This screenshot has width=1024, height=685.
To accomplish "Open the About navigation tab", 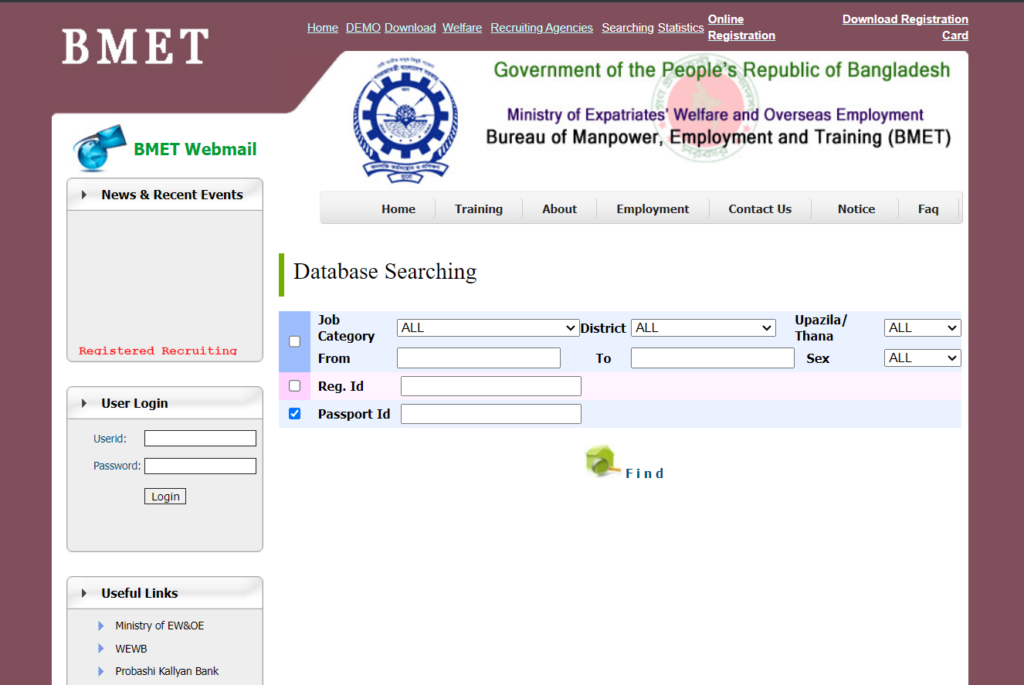I will point(559,209).
